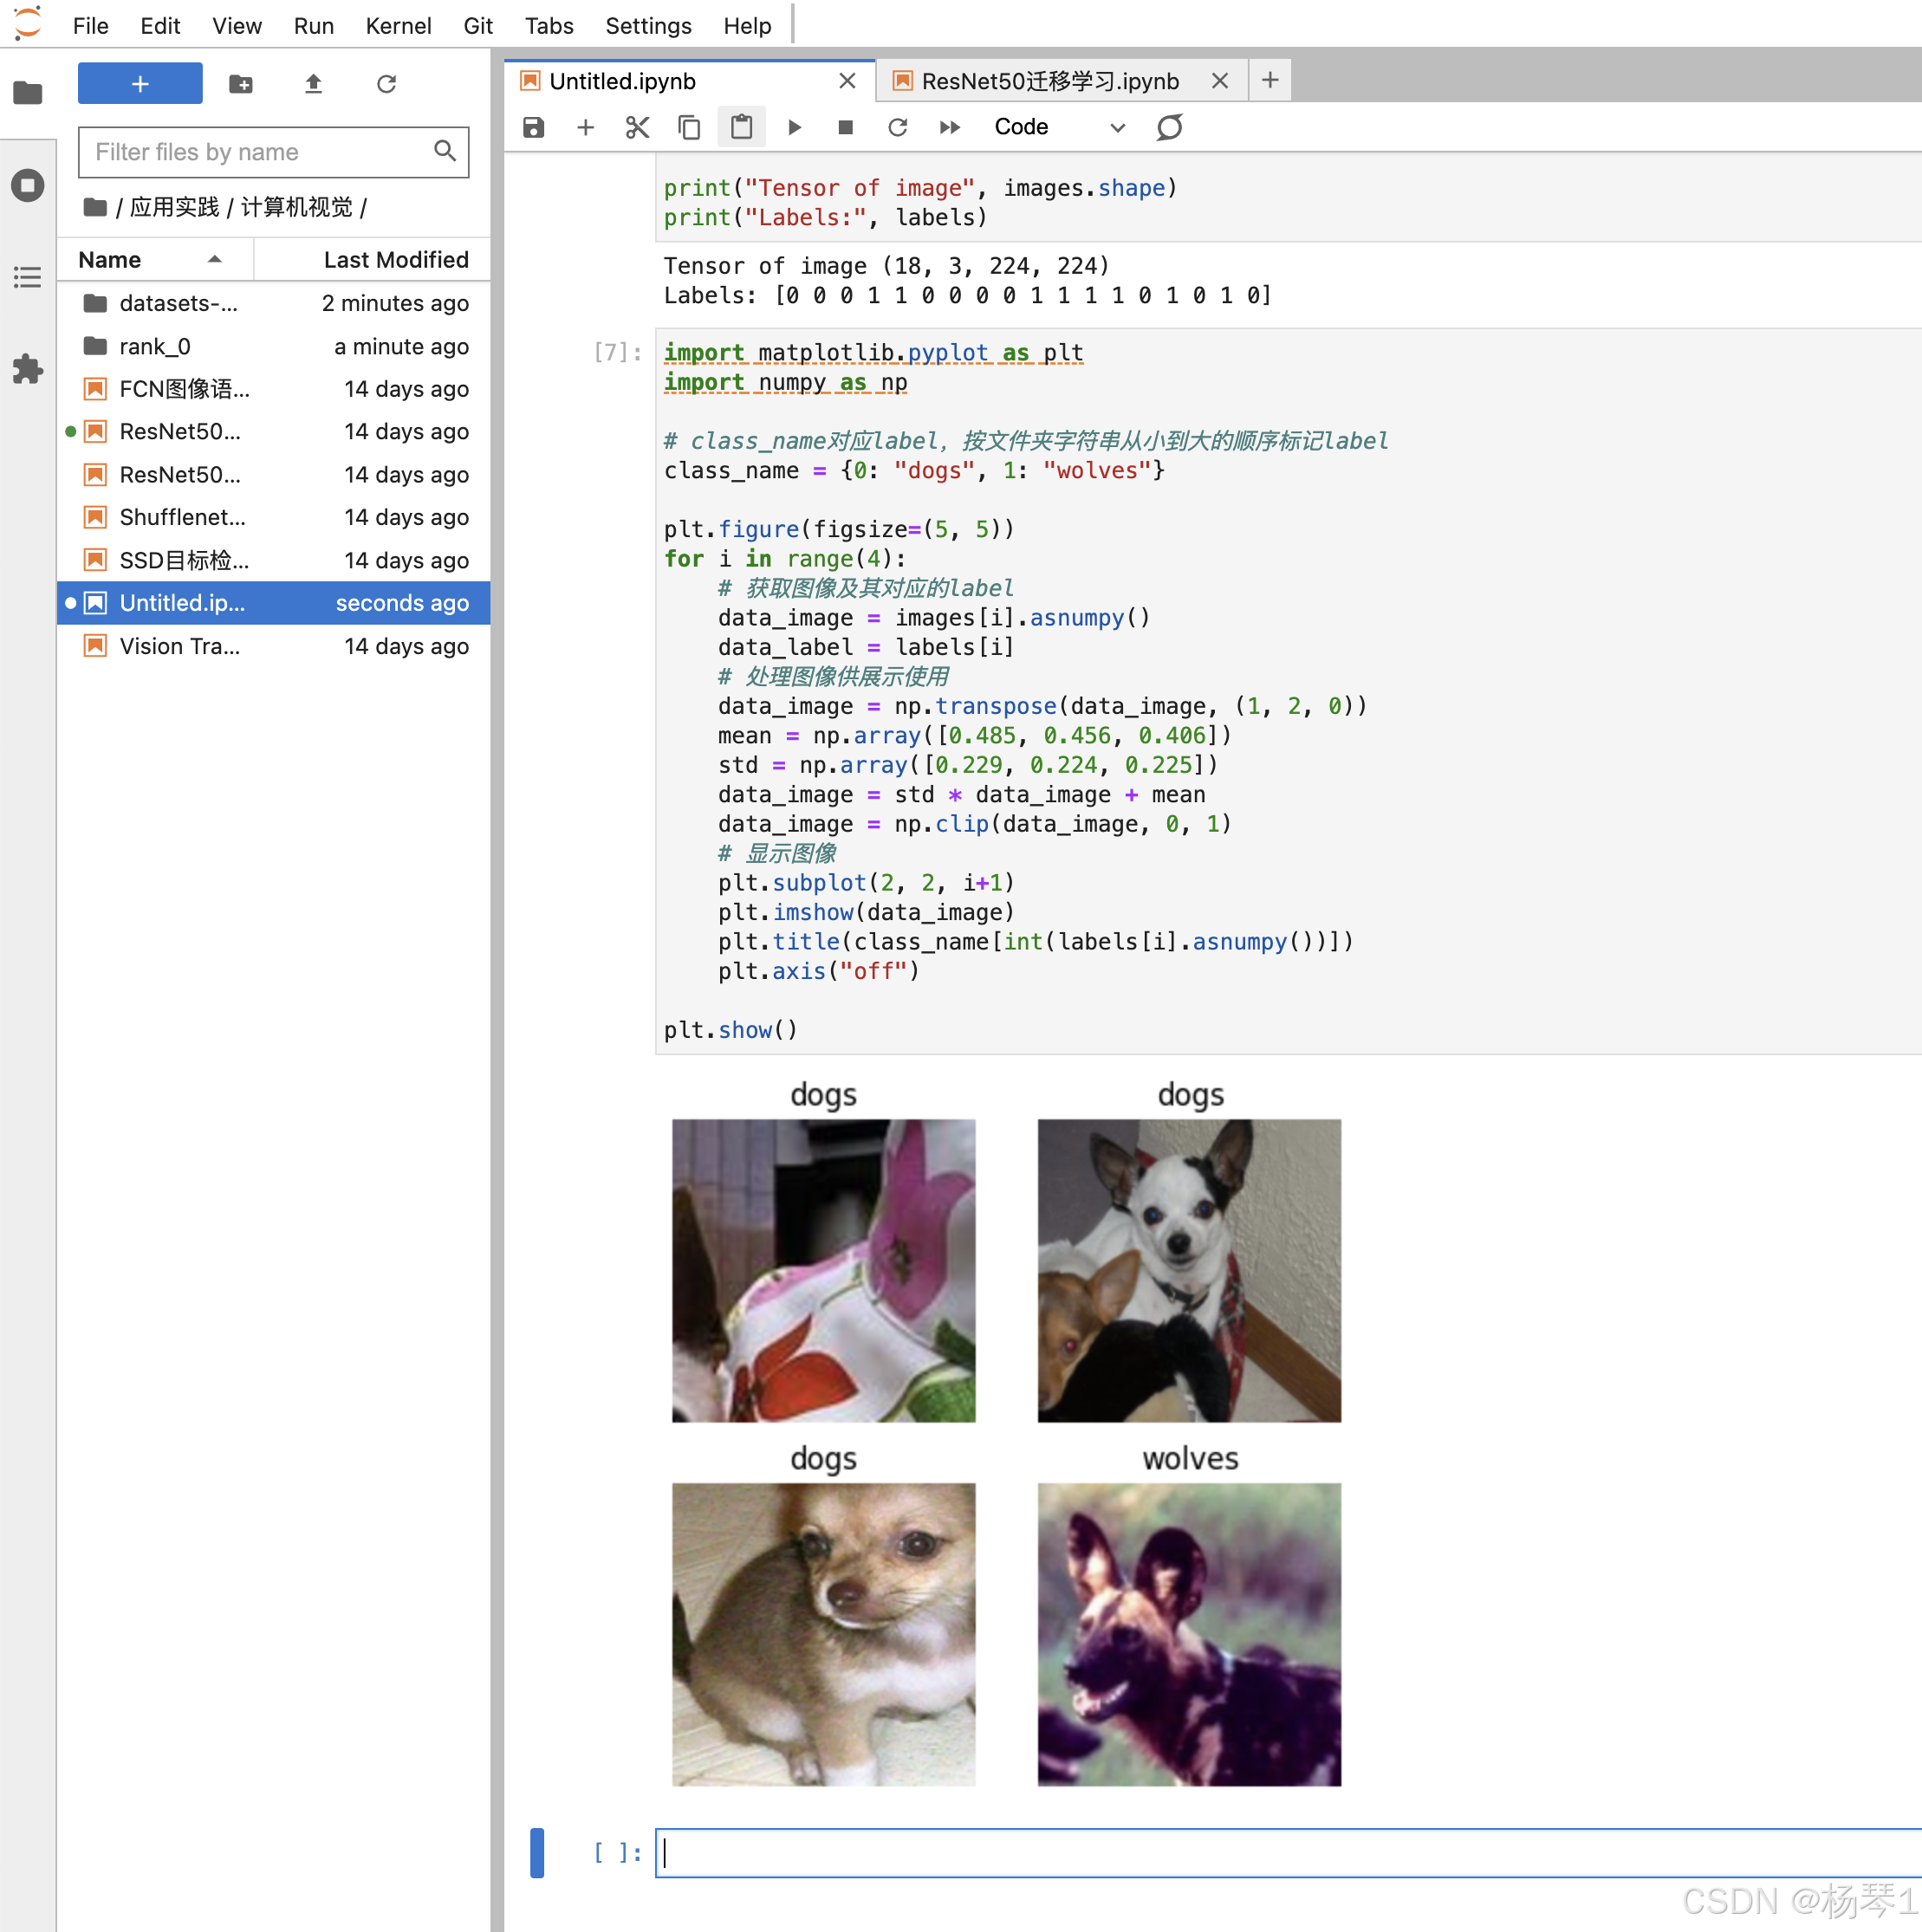
Task: Click the wolves image thumbnail
Action: (1190, 1634)
